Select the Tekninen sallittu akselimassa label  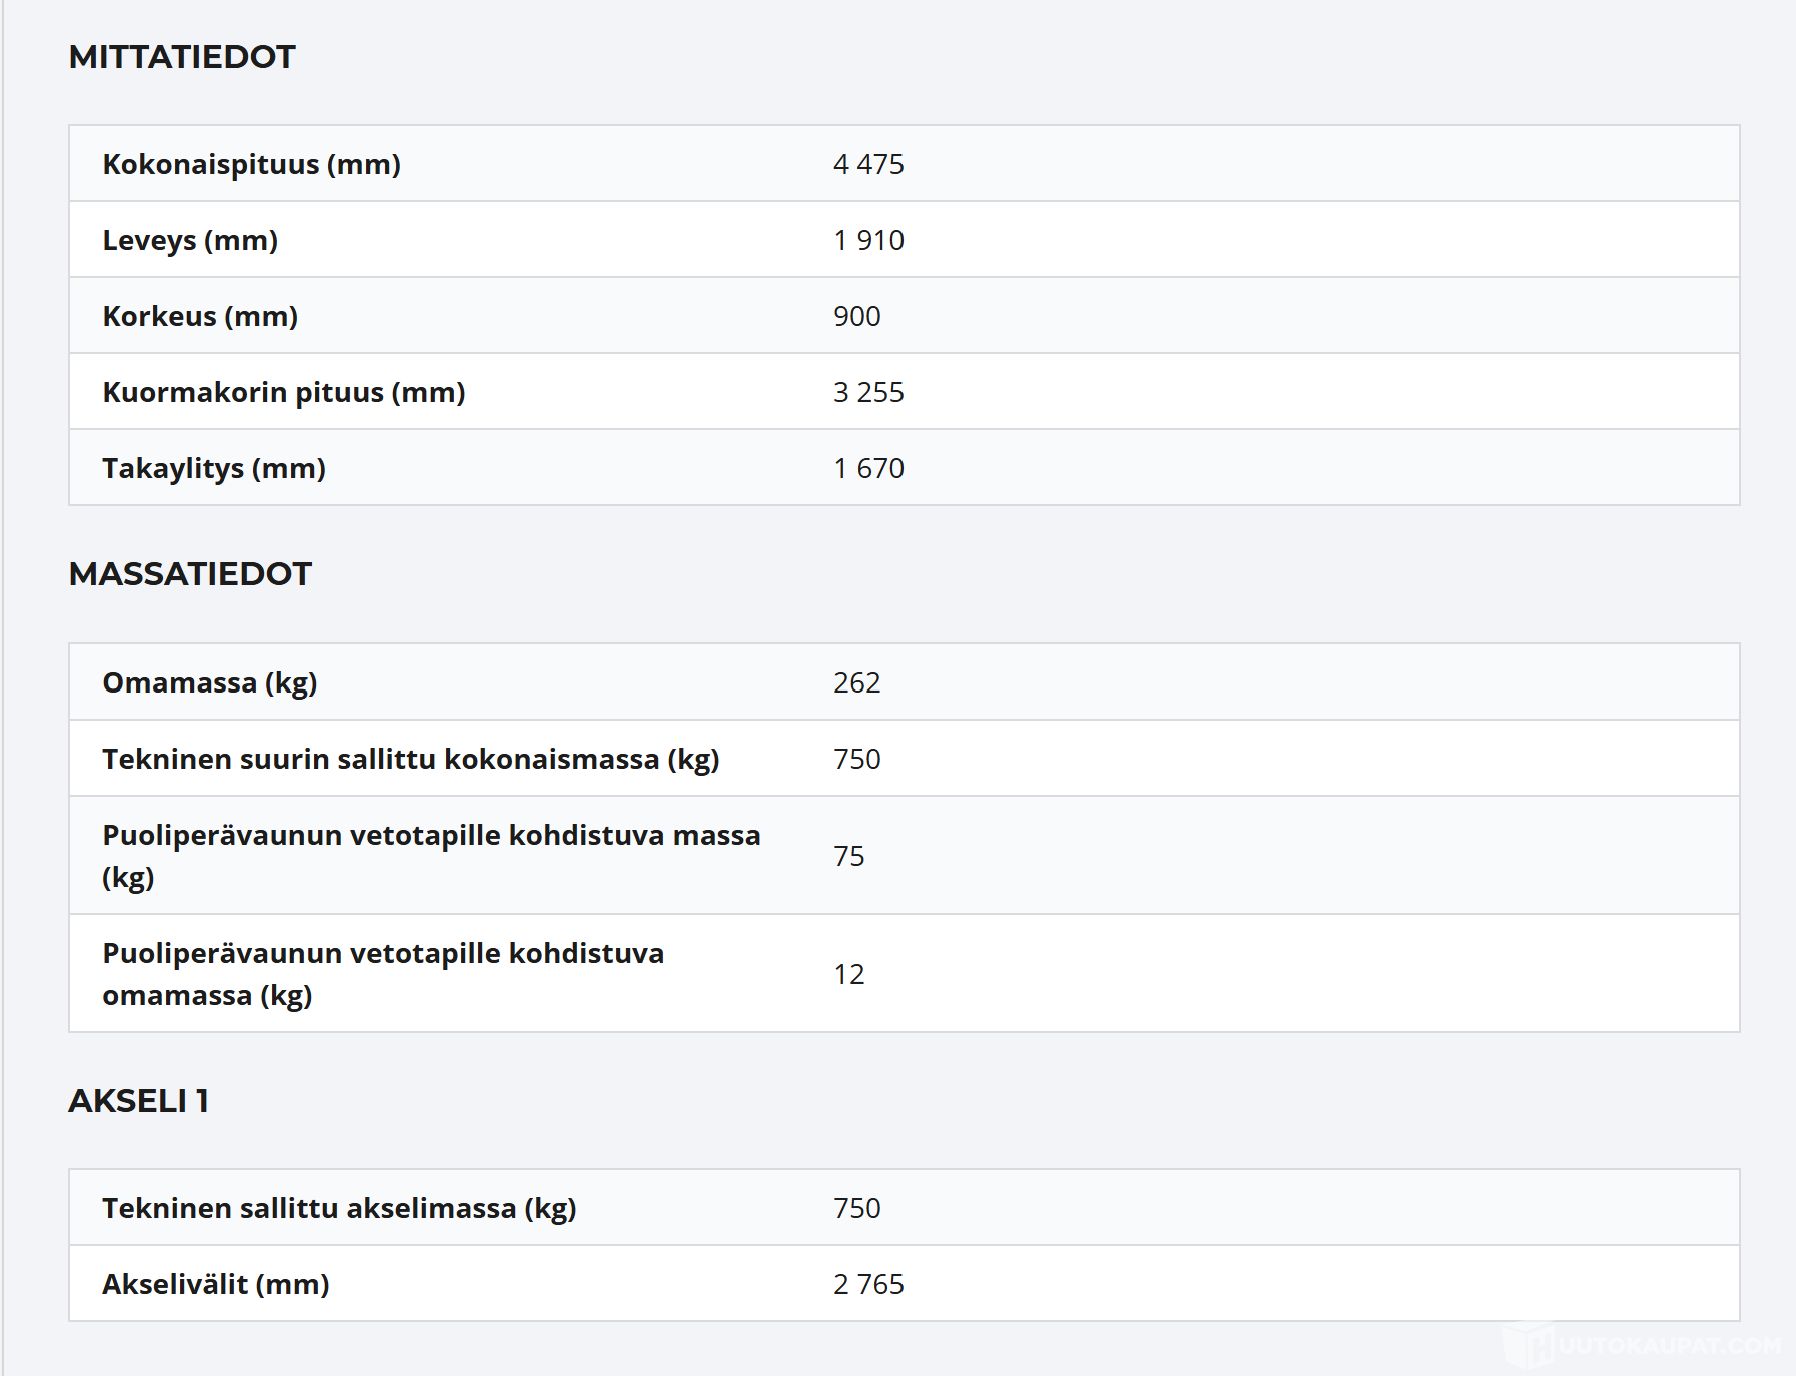339,1208
